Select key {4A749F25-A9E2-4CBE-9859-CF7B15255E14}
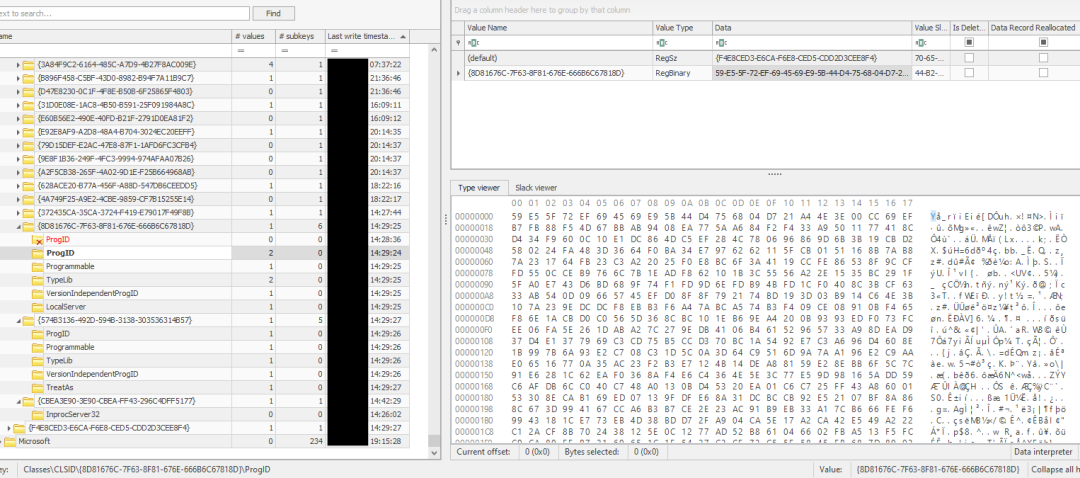The image size is (1080, 478). [x=115, y=199]
